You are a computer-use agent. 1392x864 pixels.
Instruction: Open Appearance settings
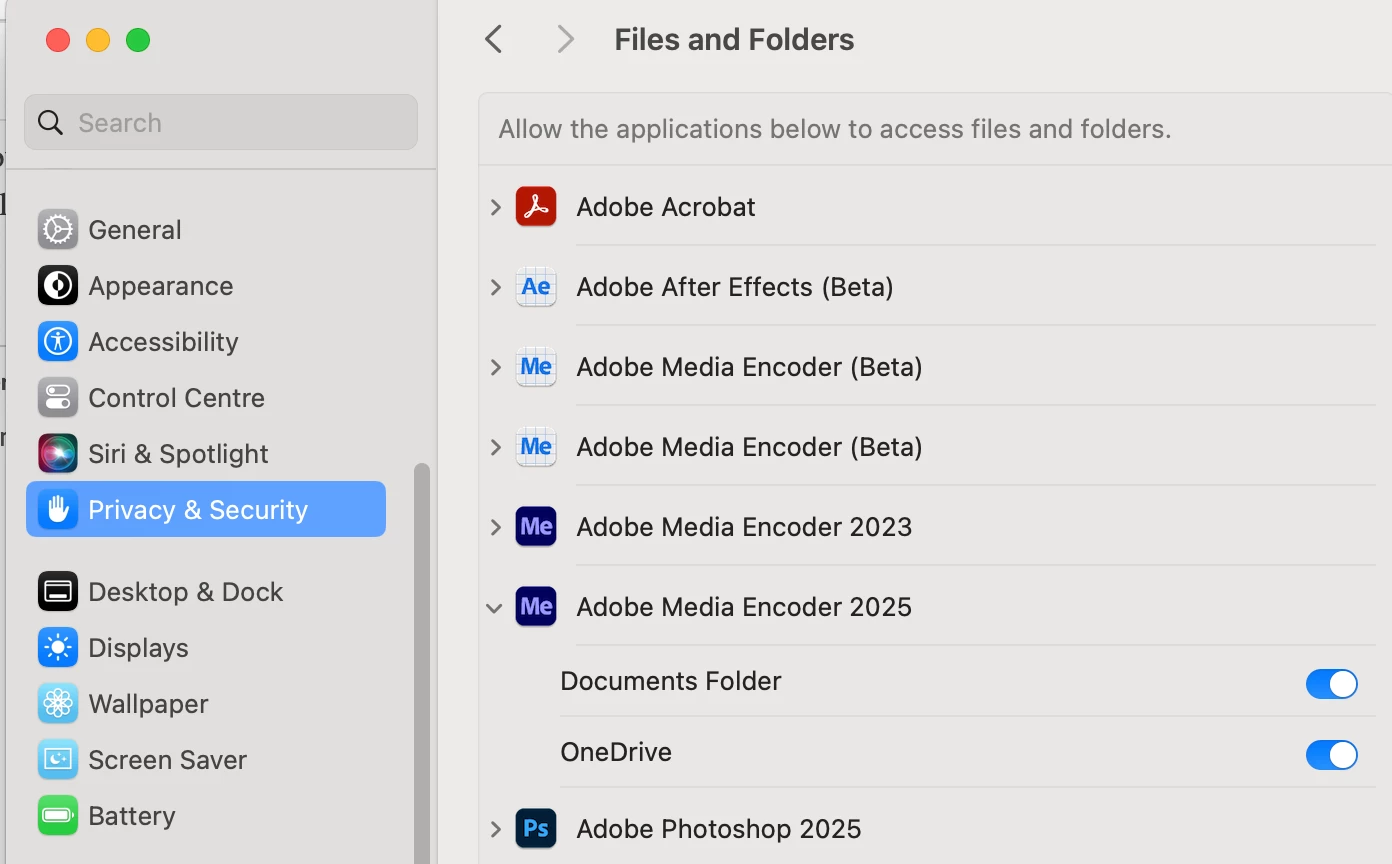coord(206,286)
